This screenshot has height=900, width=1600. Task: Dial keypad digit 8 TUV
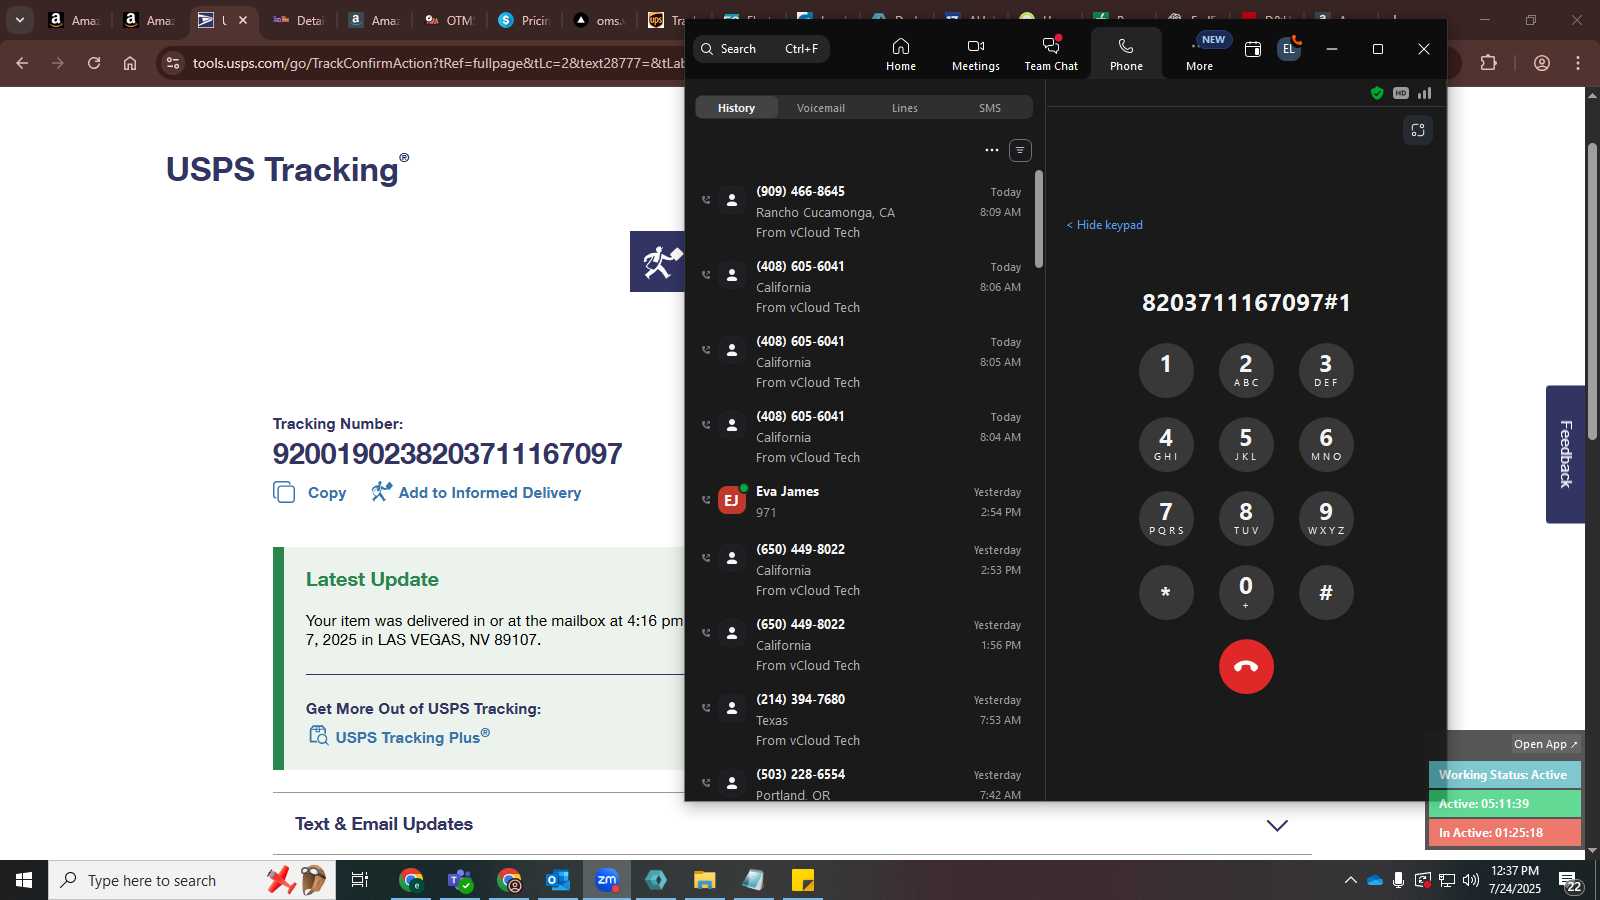click(x=1246, y=518)
